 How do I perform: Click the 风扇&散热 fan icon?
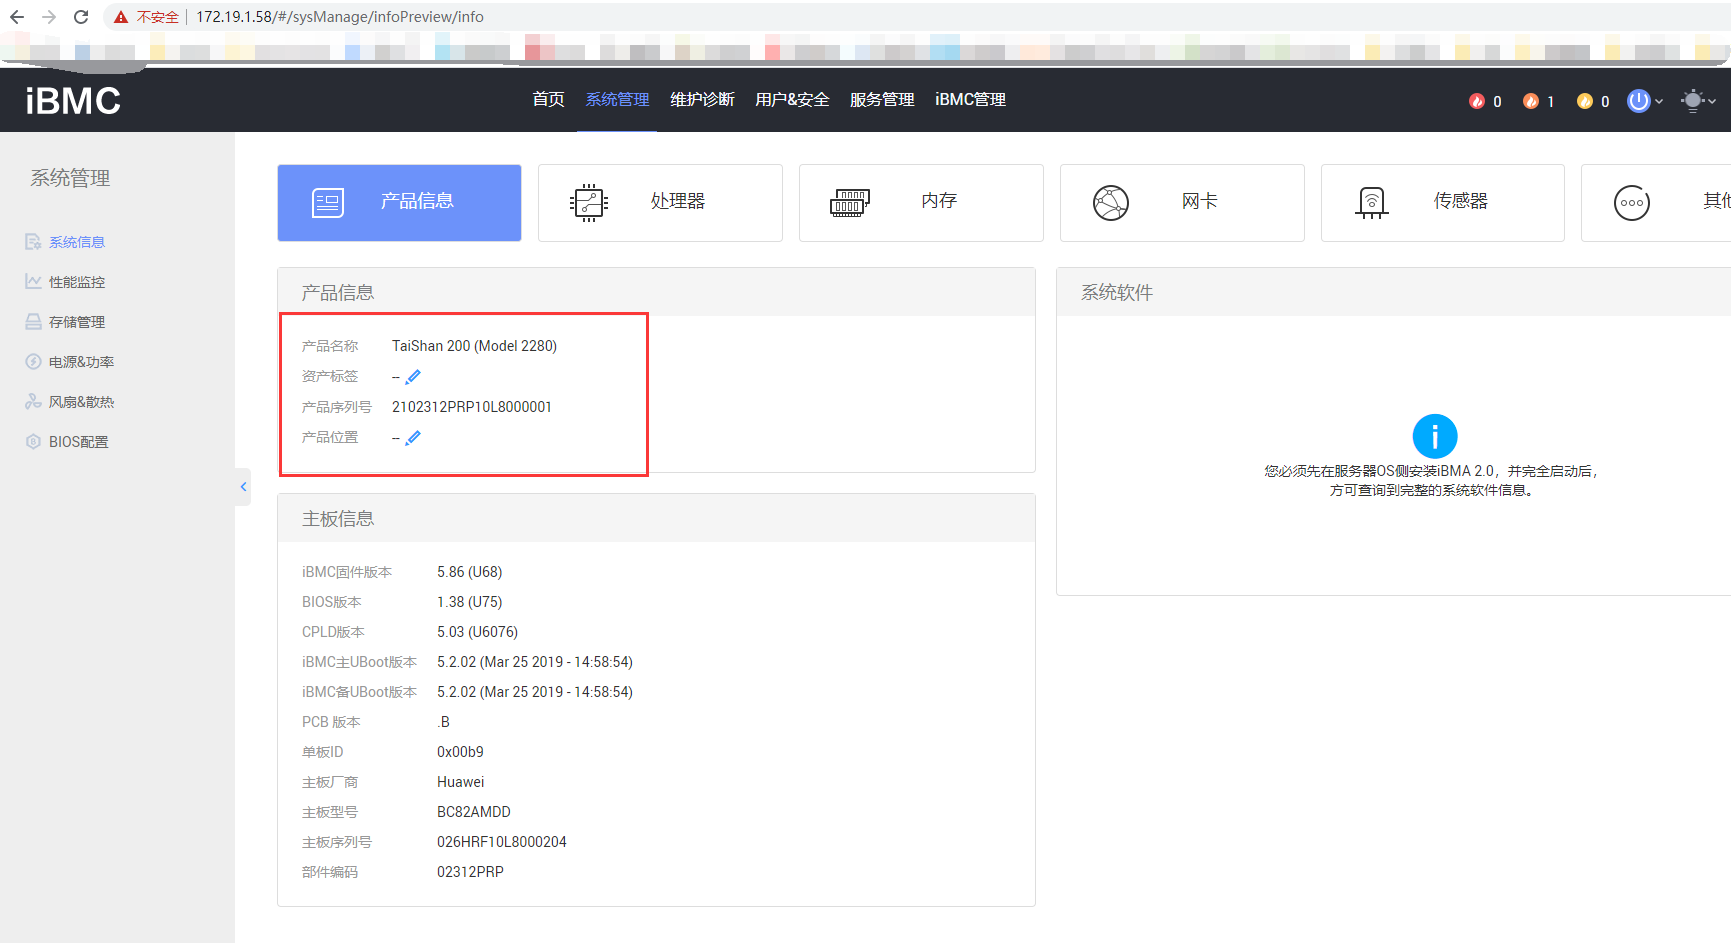pyautogui.click(x=33, y=402)
